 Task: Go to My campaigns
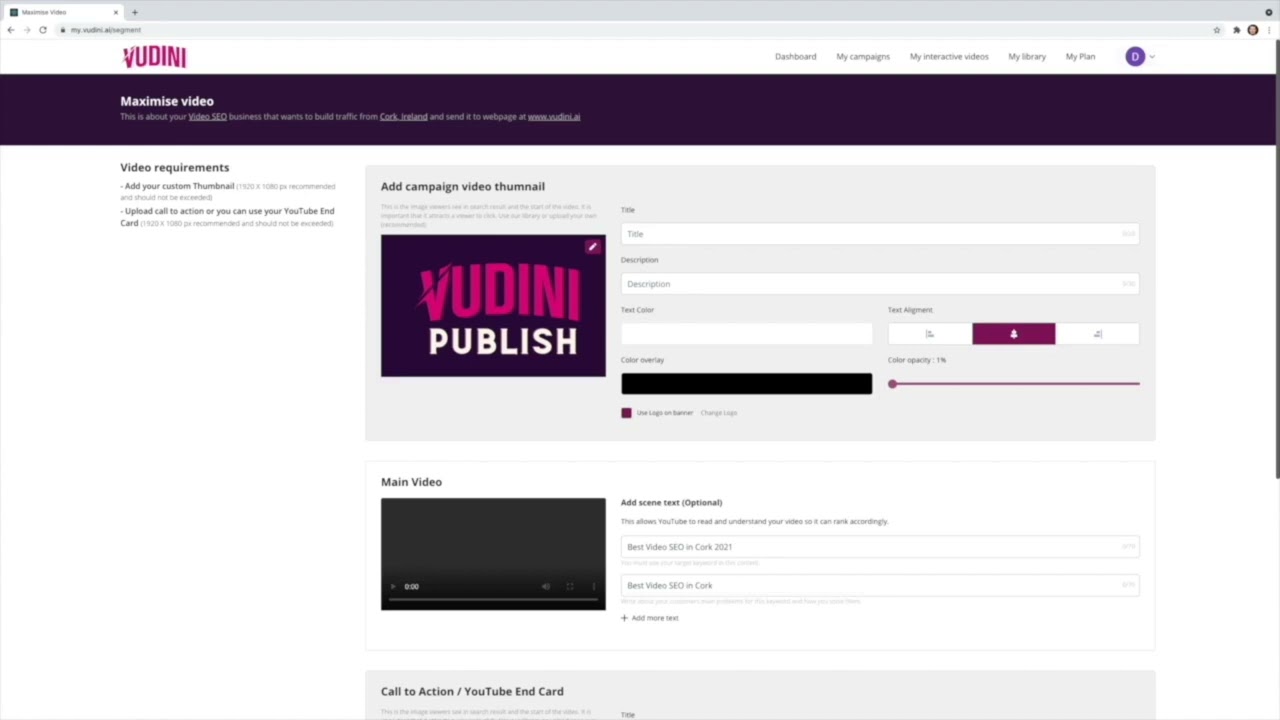(862, 57)
